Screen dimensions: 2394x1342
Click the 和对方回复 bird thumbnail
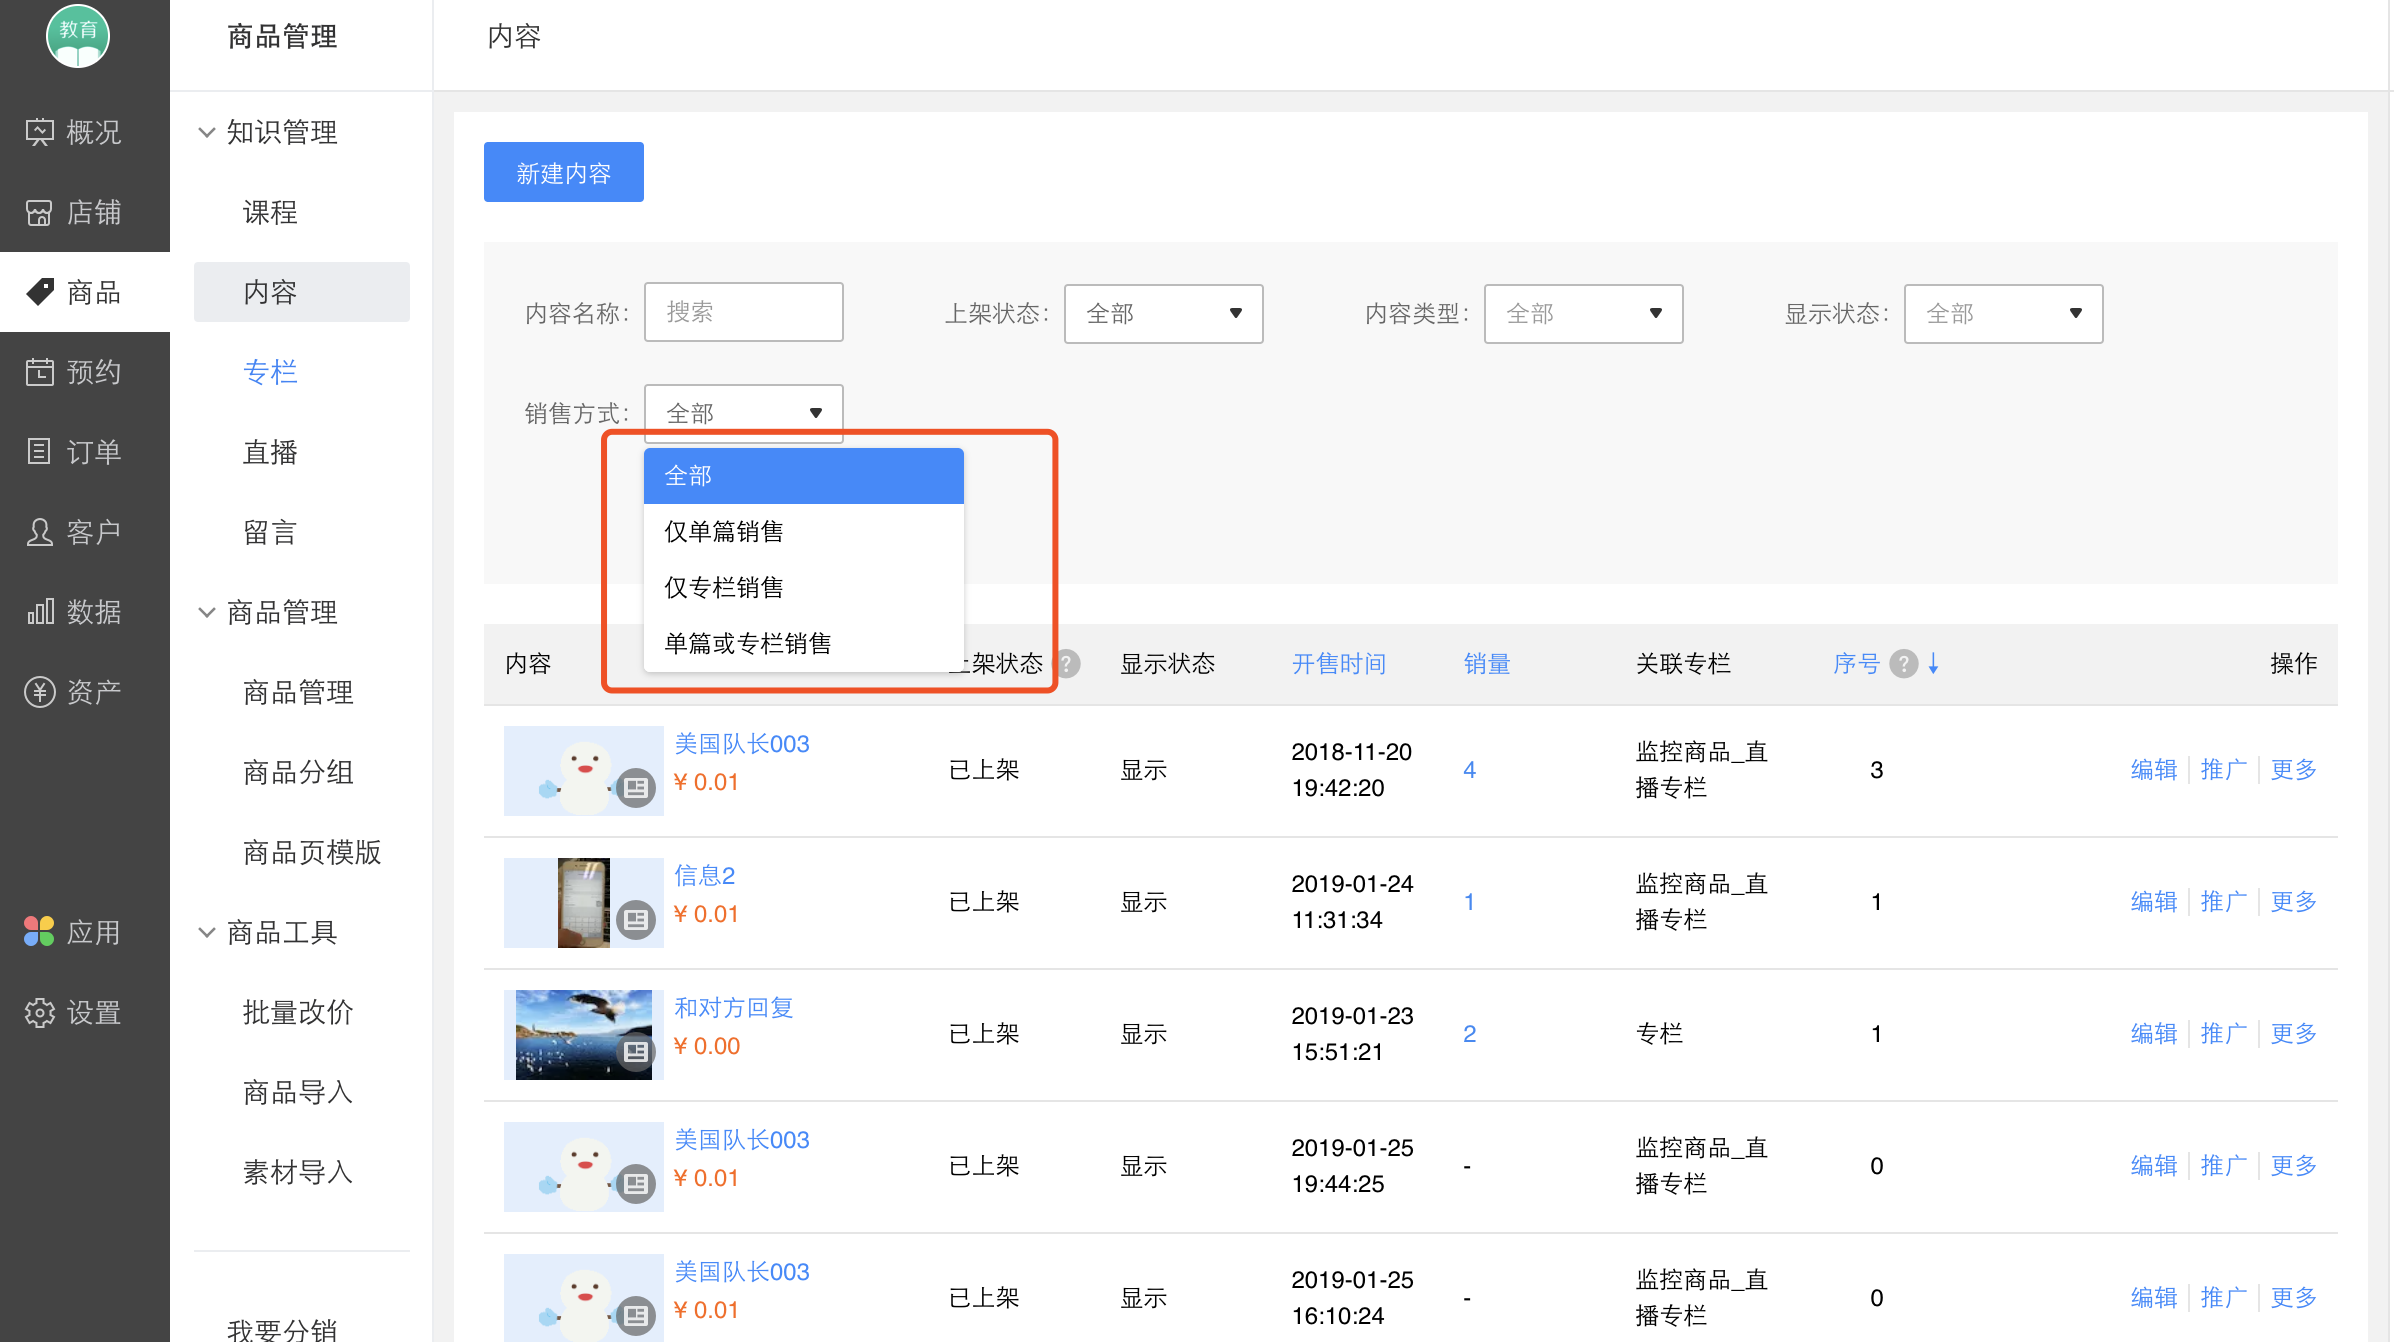point(584,1035)
